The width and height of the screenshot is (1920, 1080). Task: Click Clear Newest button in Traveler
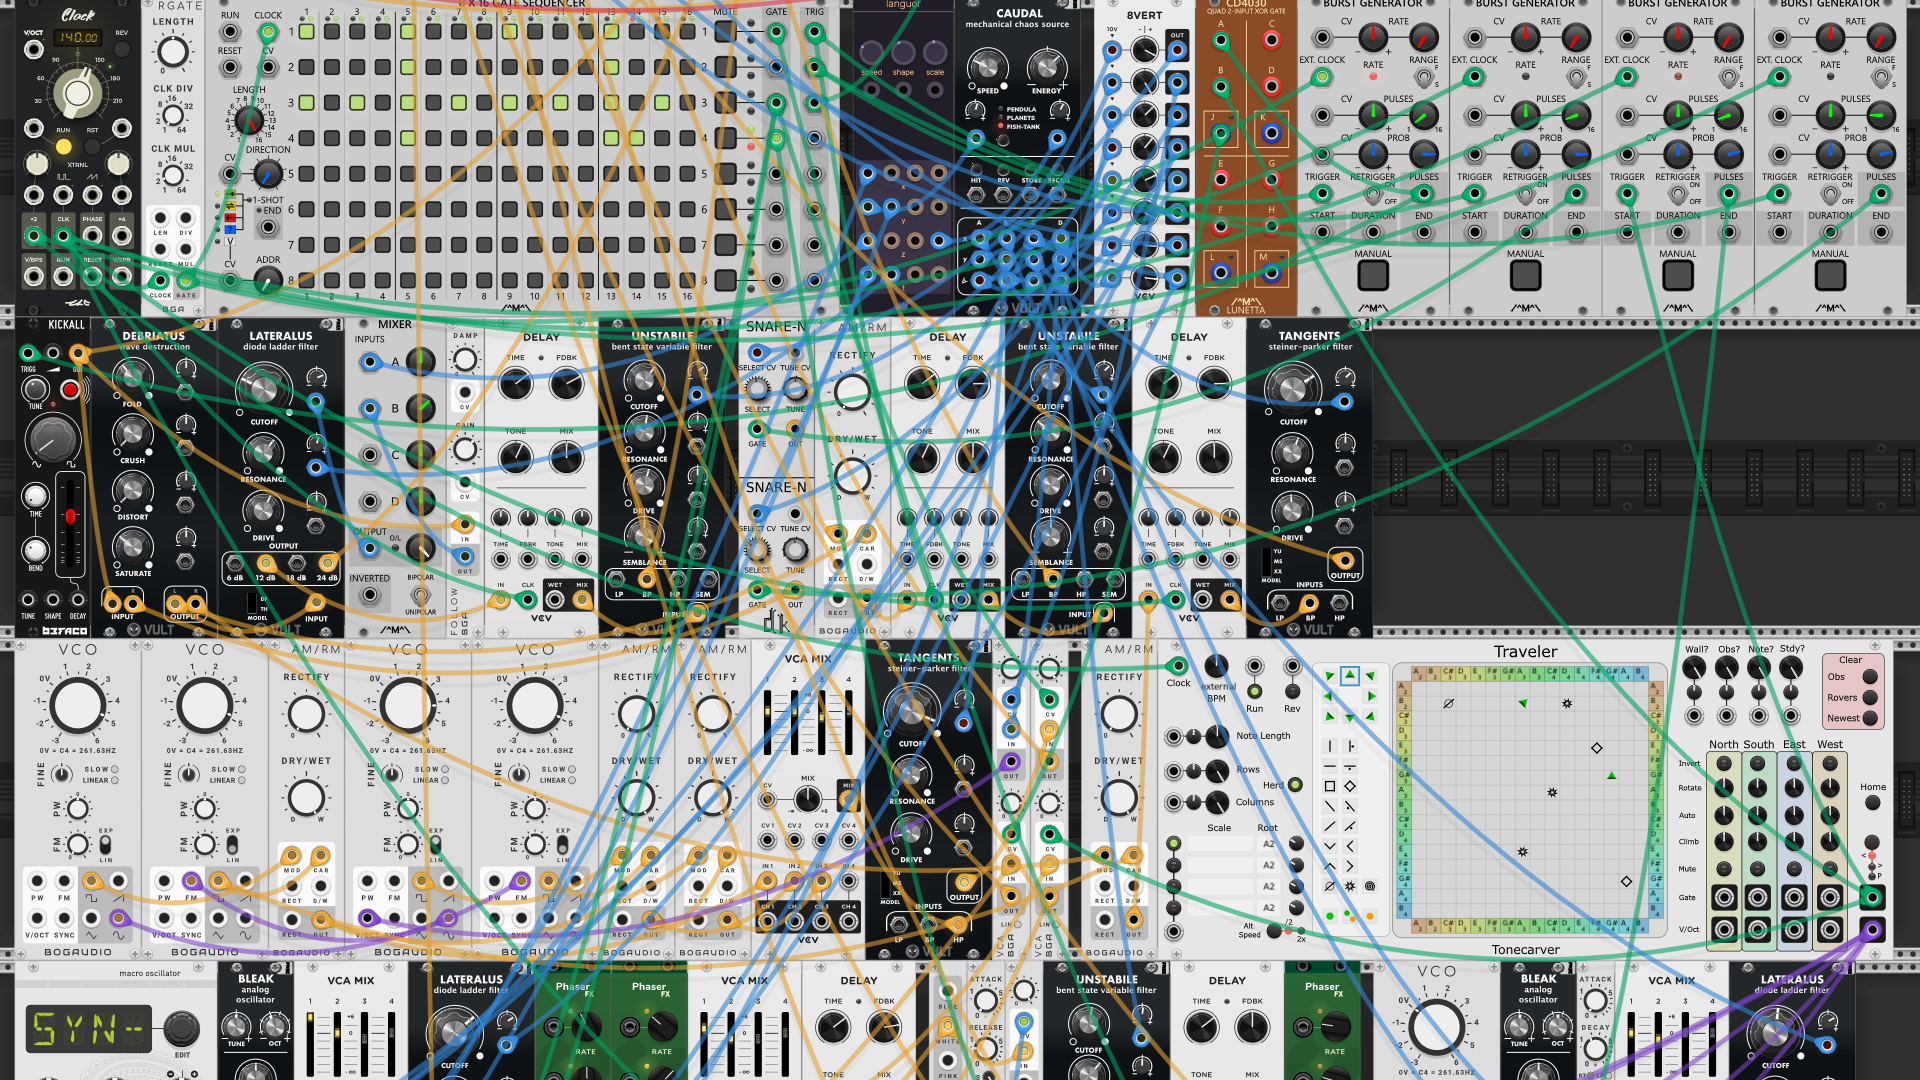coord(1870,718)
